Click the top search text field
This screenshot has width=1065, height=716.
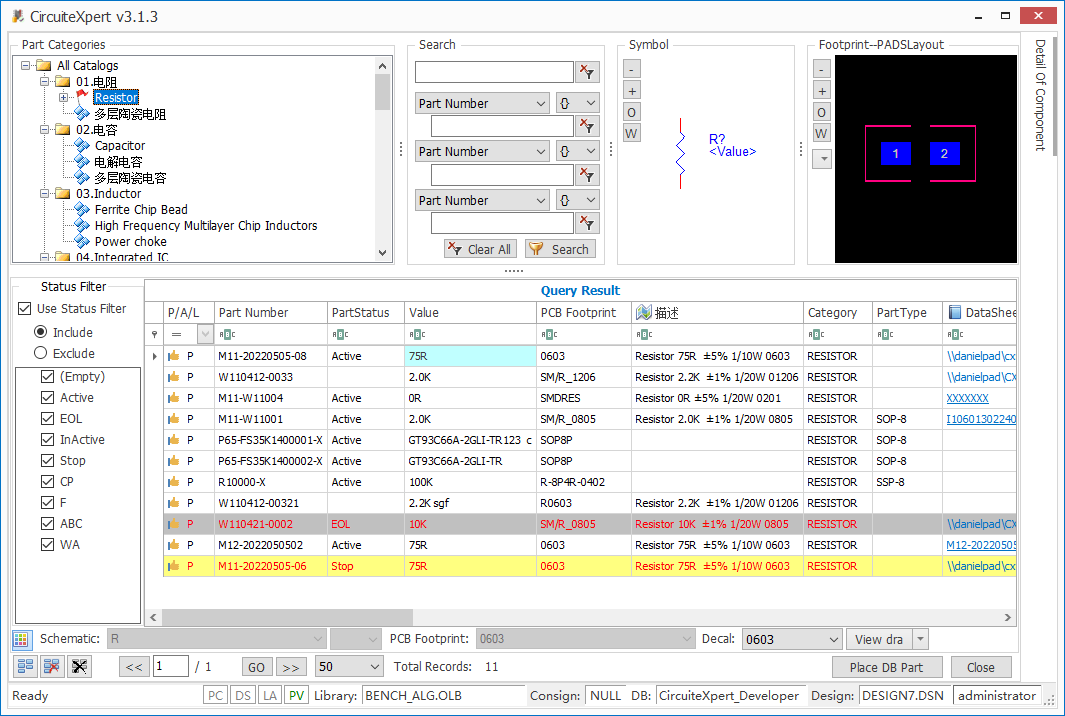(494, 72)
